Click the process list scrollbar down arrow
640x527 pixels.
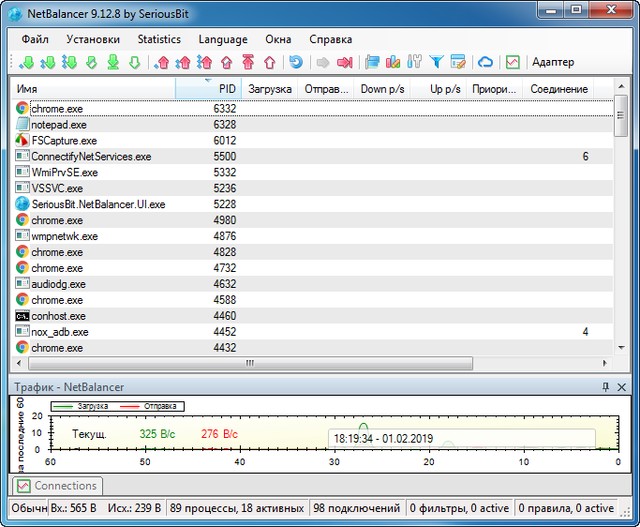pos(620,347)
